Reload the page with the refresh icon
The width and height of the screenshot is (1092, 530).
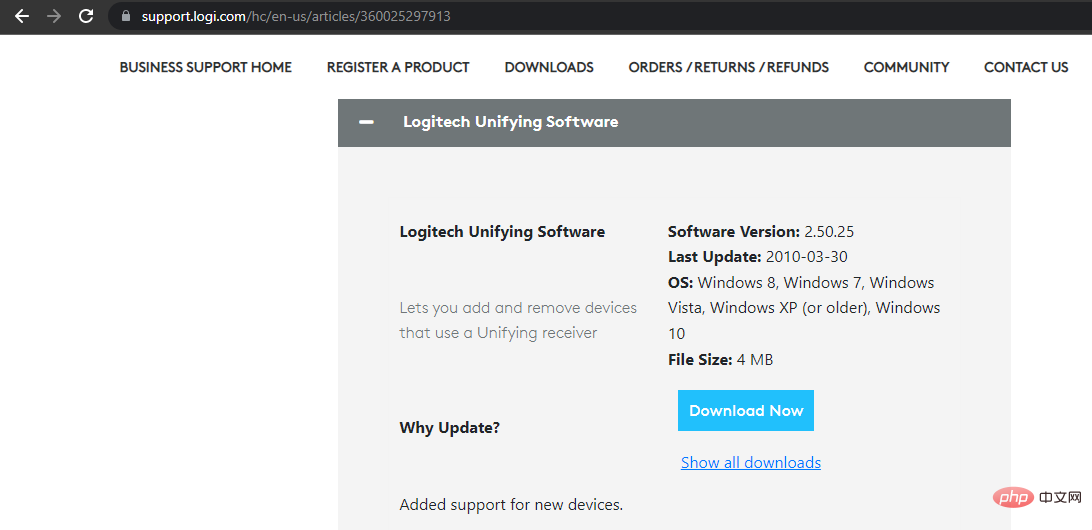(86, 16)
